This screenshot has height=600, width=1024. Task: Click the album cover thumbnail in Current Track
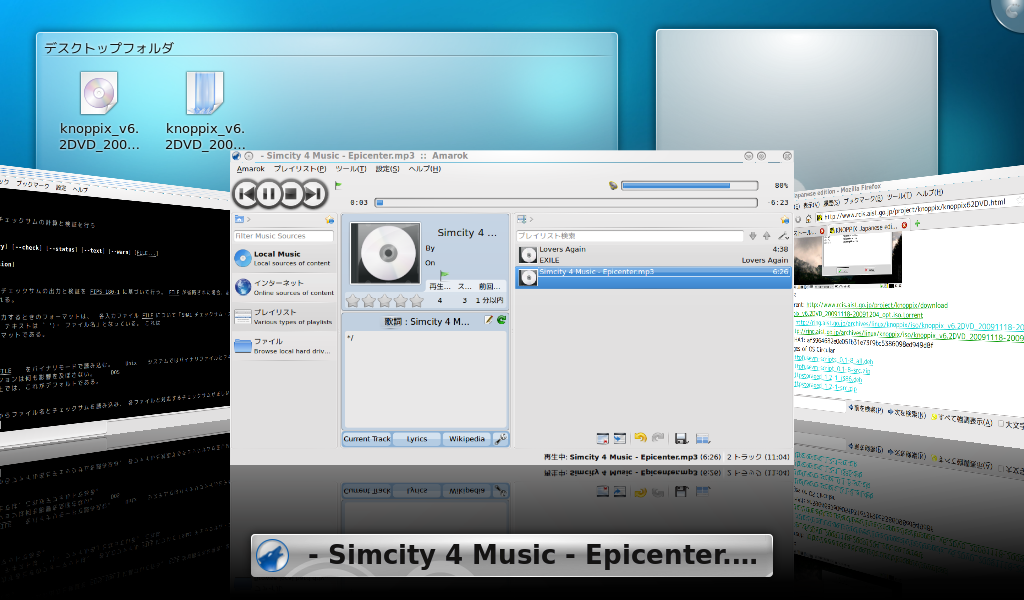click(385, 253)
